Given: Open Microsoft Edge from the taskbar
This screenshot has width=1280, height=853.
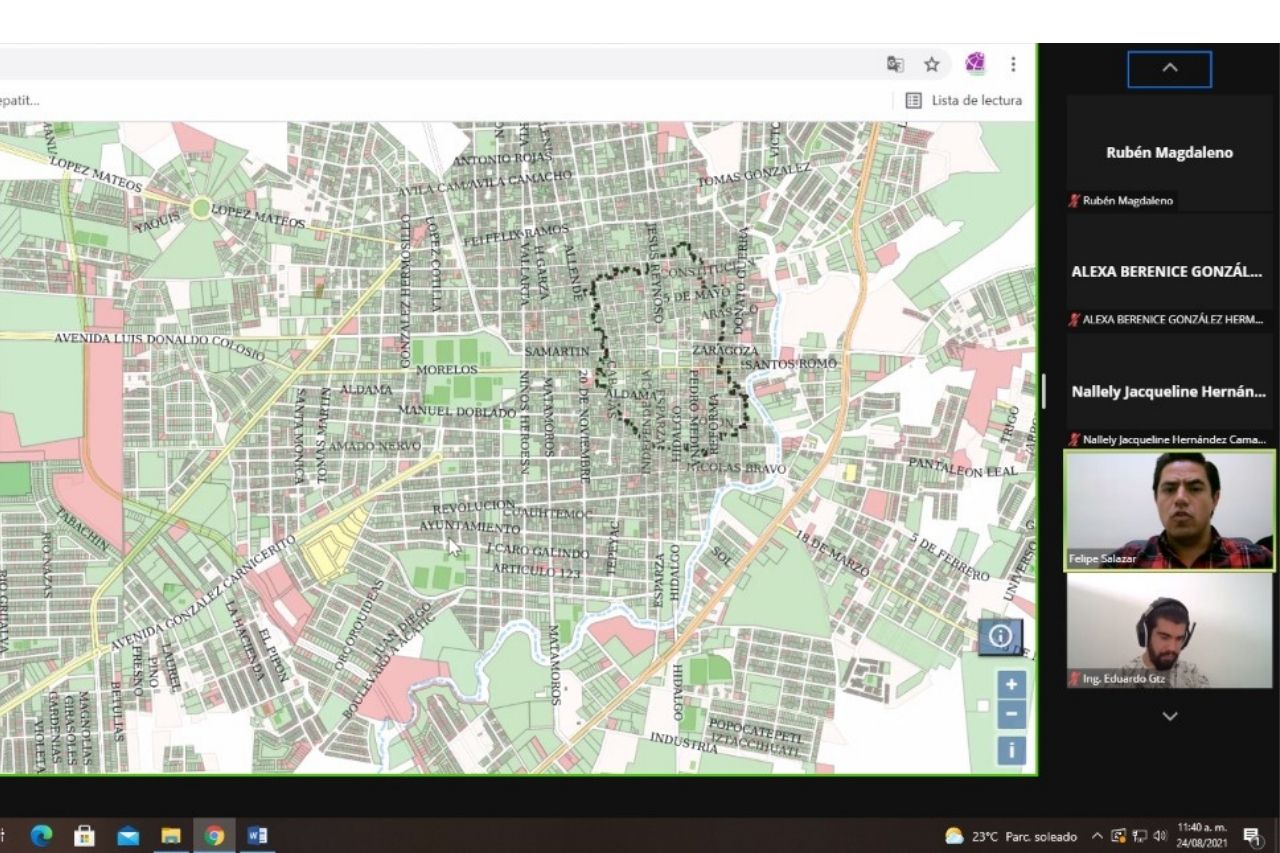Looking at the screenshot, I should point(41,836).
